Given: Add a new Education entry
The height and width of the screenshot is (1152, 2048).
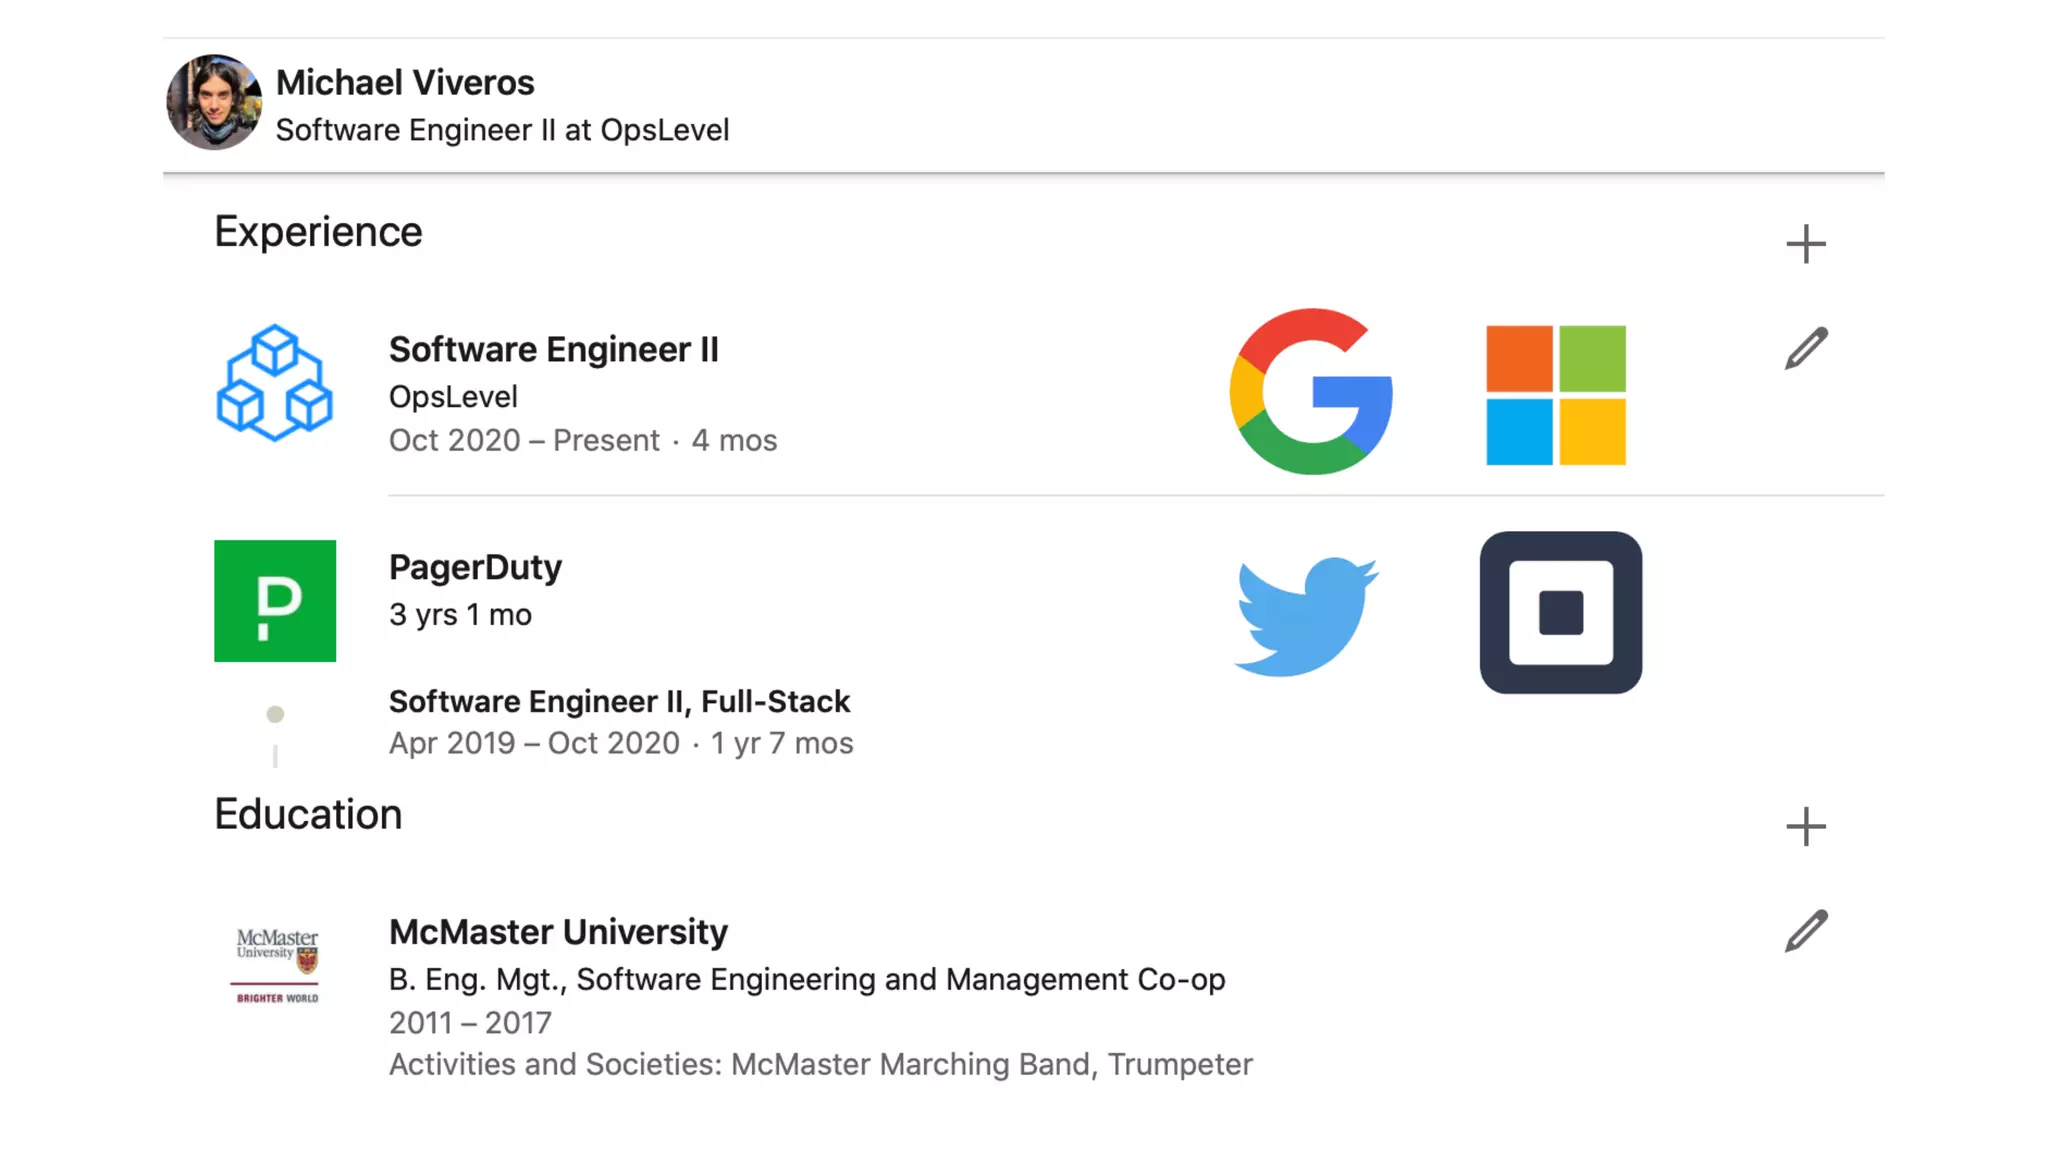Looking at the screenshot, I should [1805, 827].
